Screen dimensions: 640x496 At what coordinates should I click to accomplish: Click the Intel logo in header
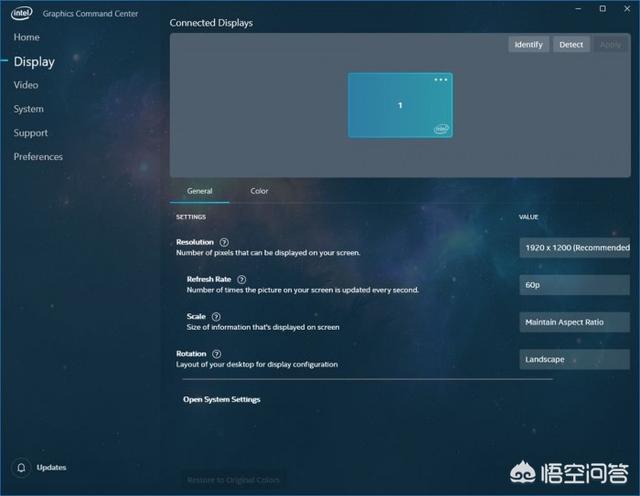coord(22,13)
